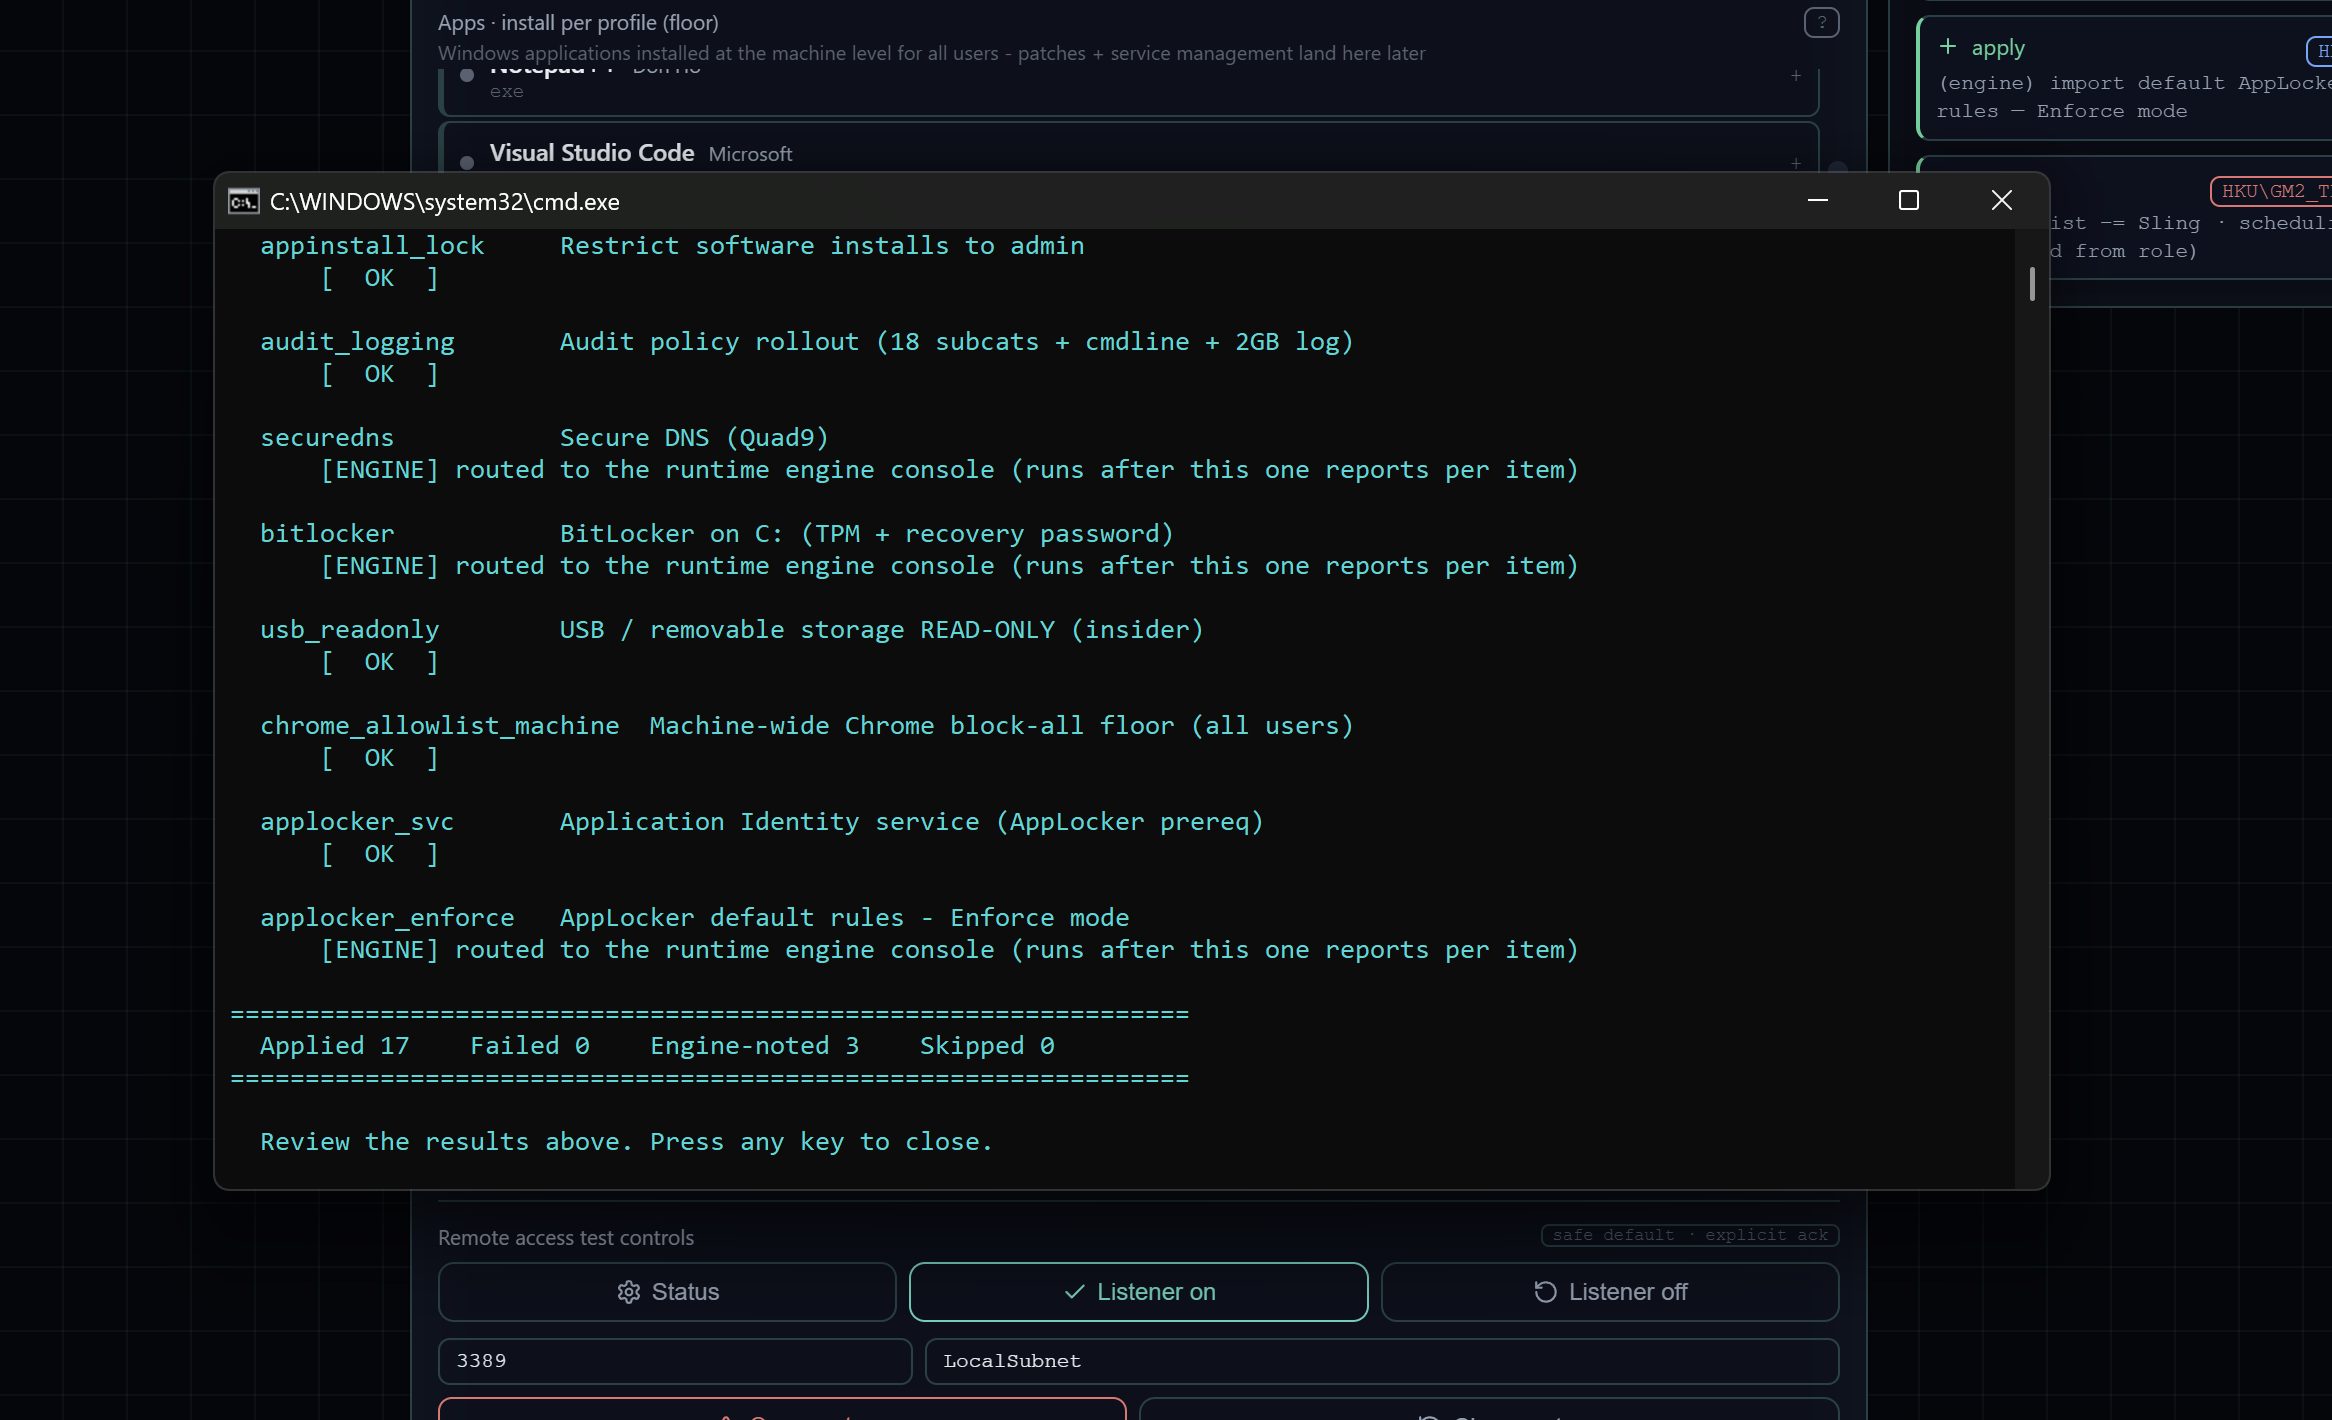Click 'BitLocker on C: (TPM + recovery password)'
The image size is (2332, 1420).
click(x=867, y=533)
